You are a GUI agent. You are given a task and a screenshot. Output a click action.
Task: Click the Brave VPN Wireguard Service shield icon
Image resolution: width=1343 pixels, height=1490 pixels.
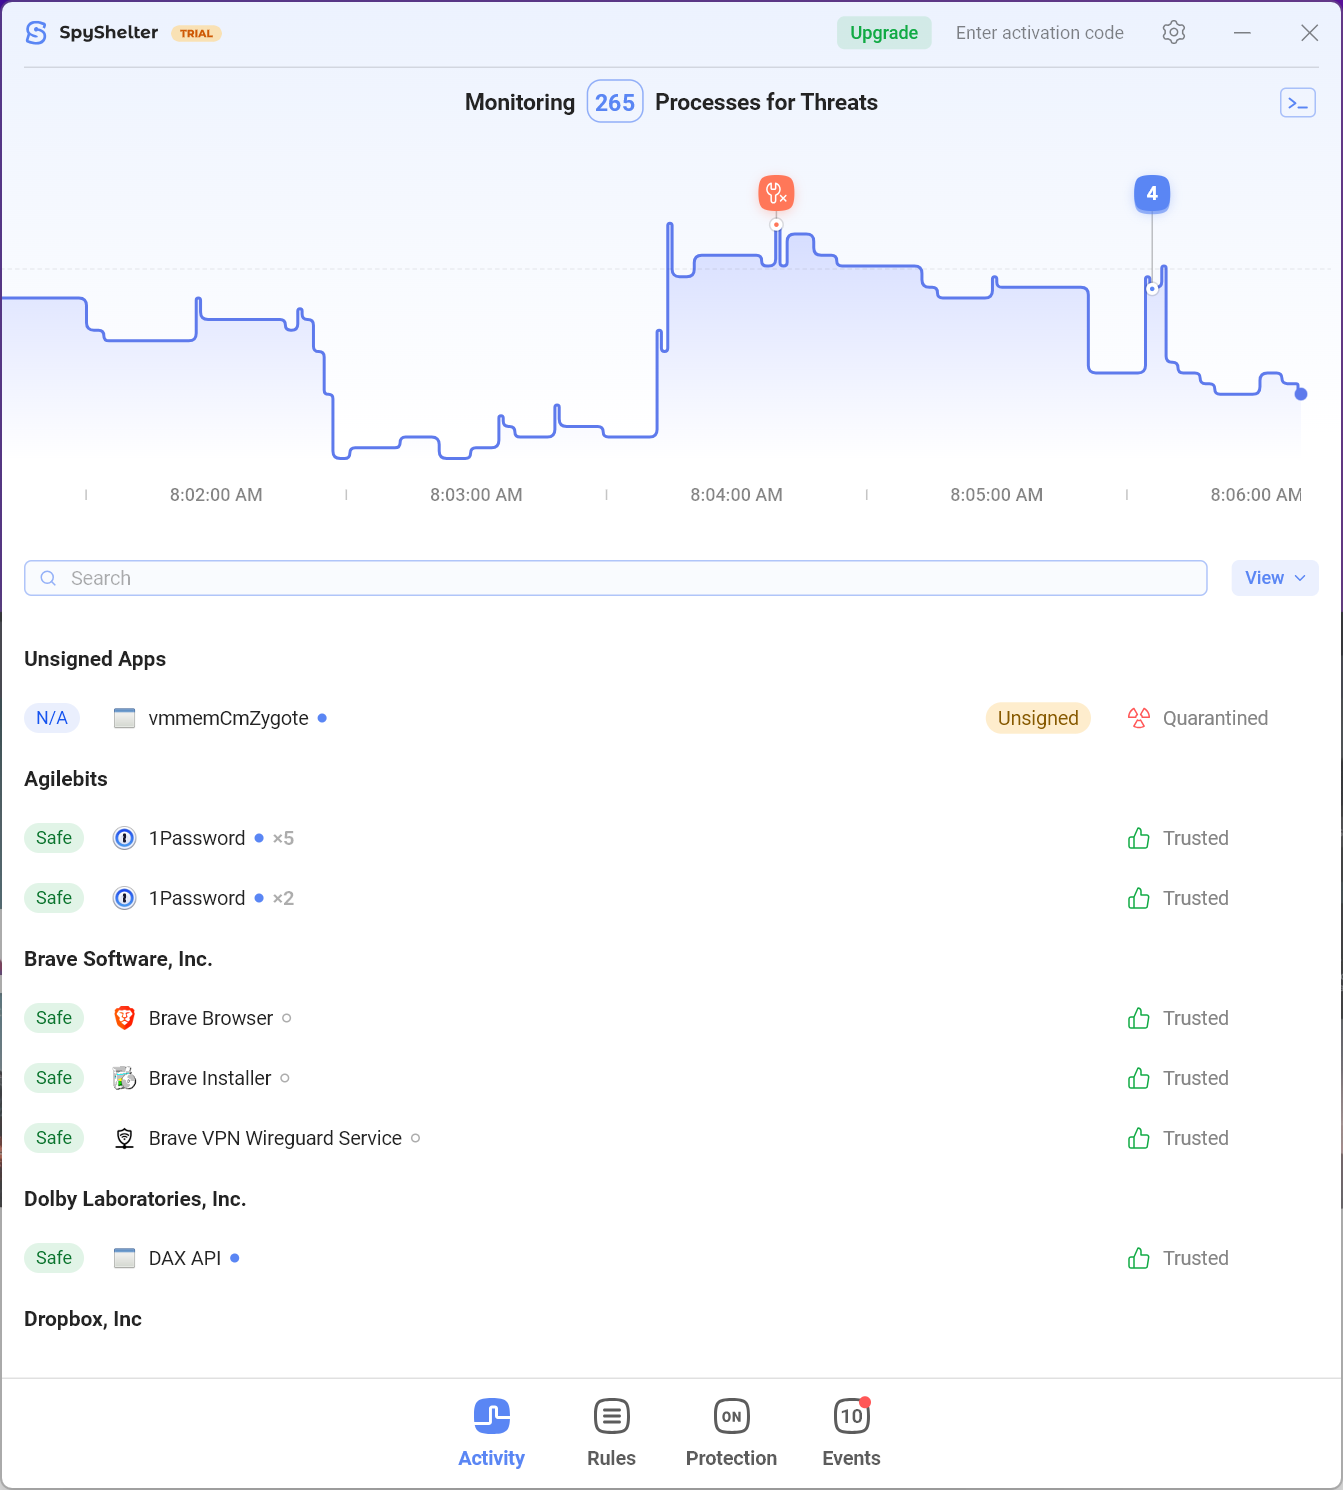124,1138
